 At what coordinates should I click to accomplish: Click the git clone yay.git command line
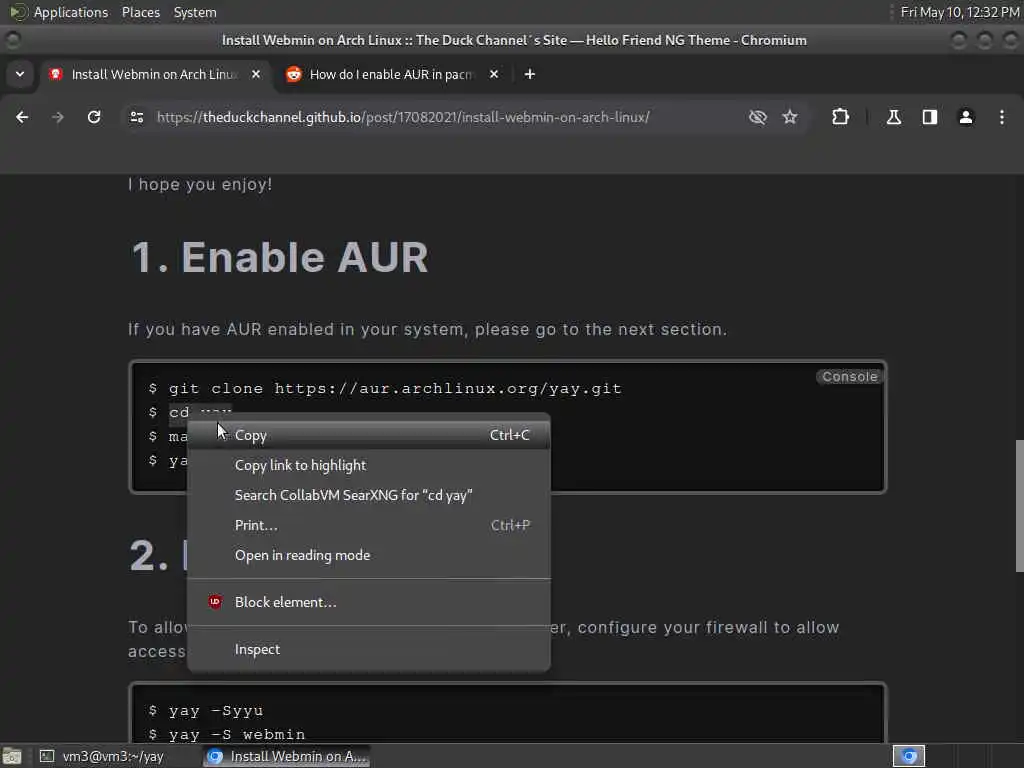click(x=394, y=389)
